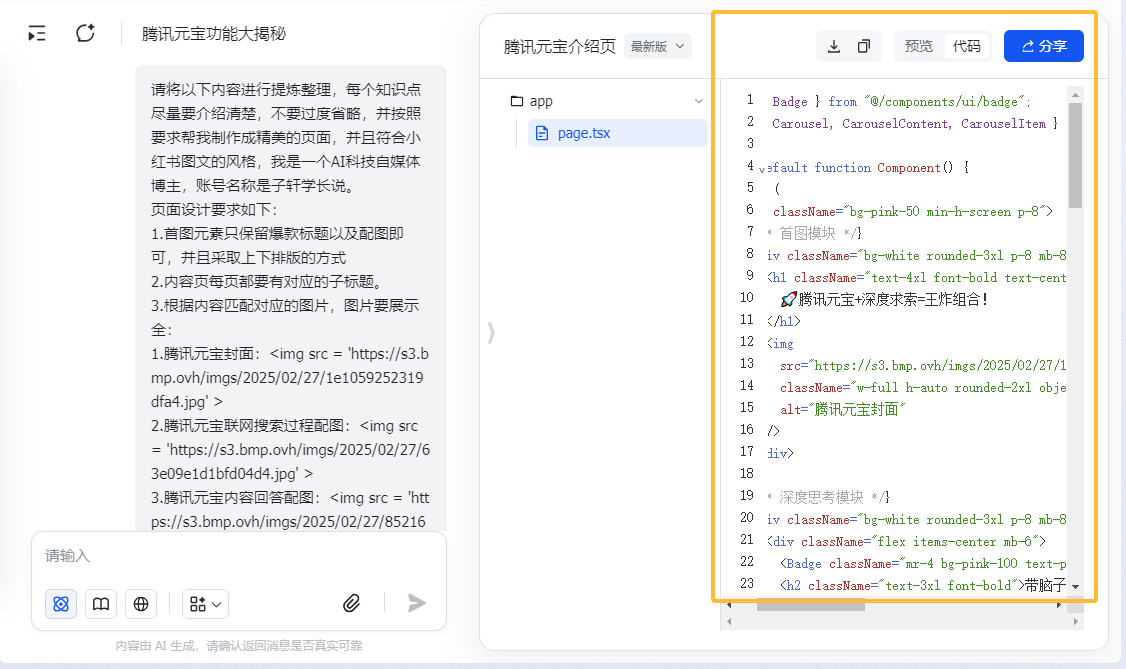Image resolution: width=1126 pixels, height=669 pixels.
Task: Click the Carousel import code line
Action: [x=914, y=123]
